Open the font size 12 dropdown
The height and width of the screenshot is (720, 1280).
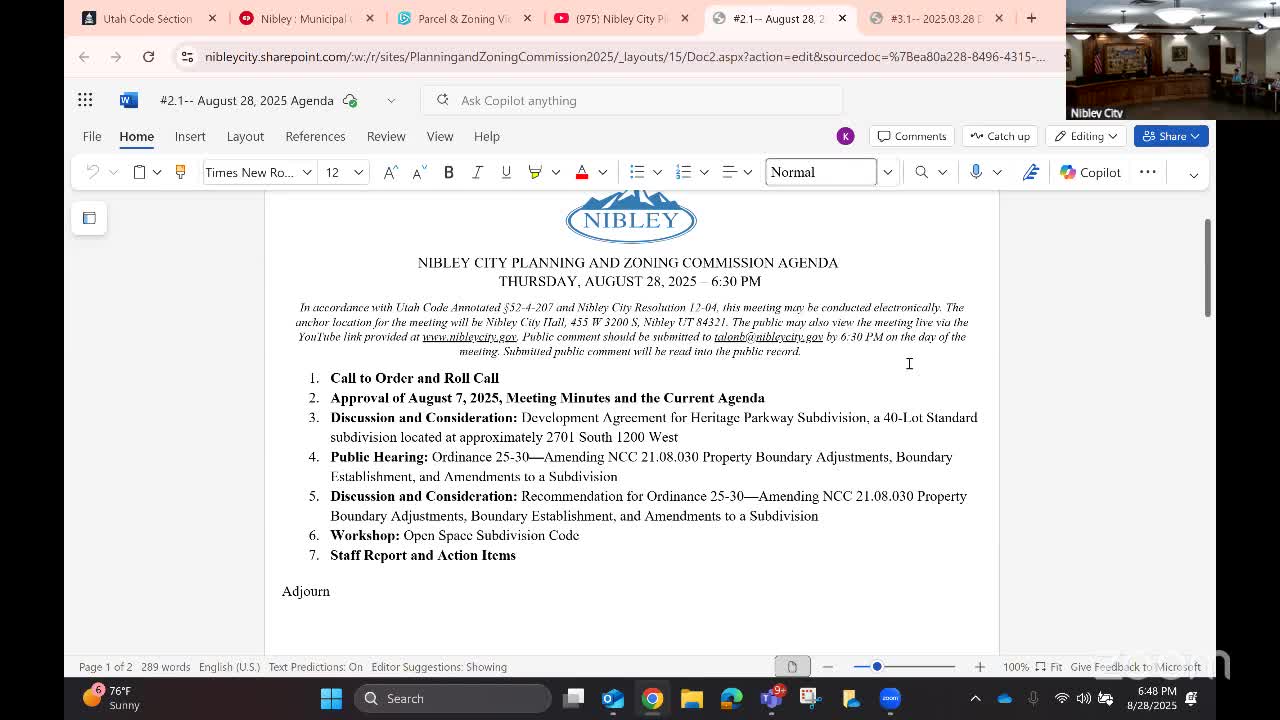(x=358, y=172)
